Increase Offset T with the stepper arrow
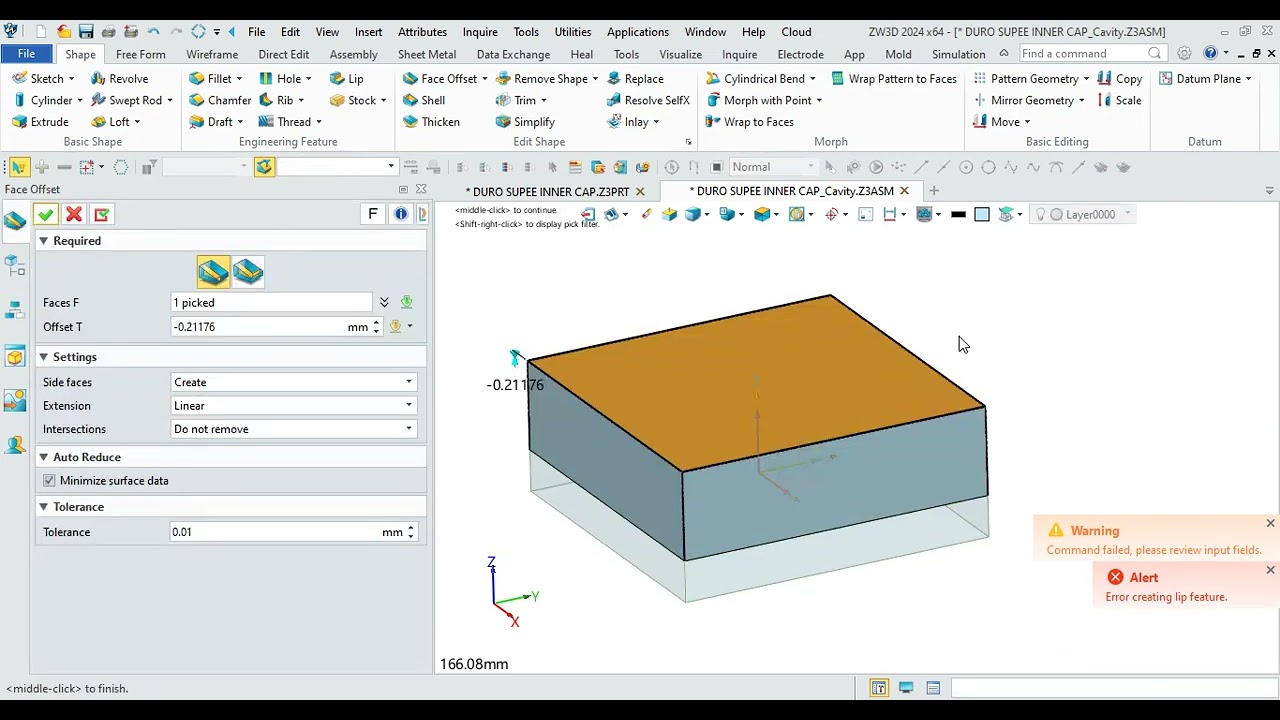This screenshot has width=1280, height=720. pyautogui.click(x=376, y=322)
